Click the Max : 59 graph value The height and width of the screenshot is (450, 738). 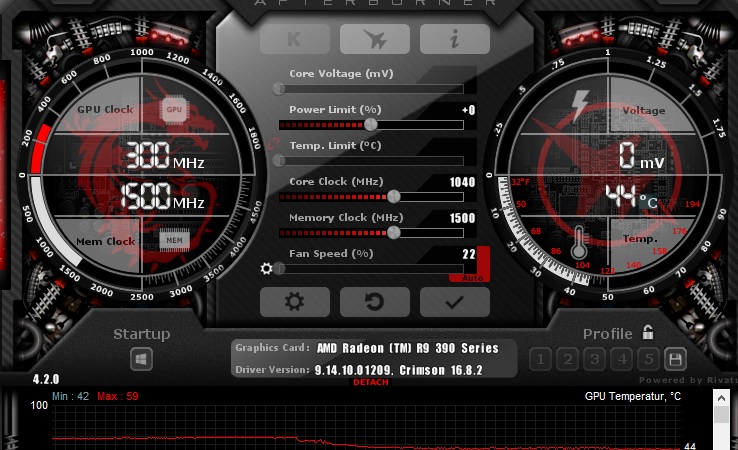(x=118, y=396)
